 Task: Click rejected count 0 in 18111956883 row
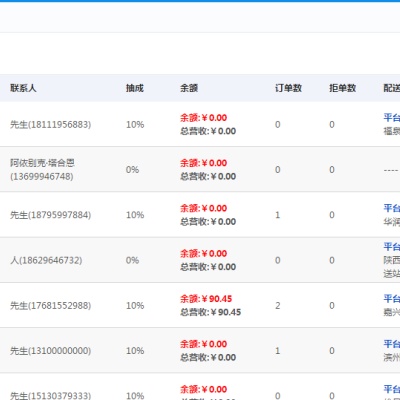pos(332,124)
